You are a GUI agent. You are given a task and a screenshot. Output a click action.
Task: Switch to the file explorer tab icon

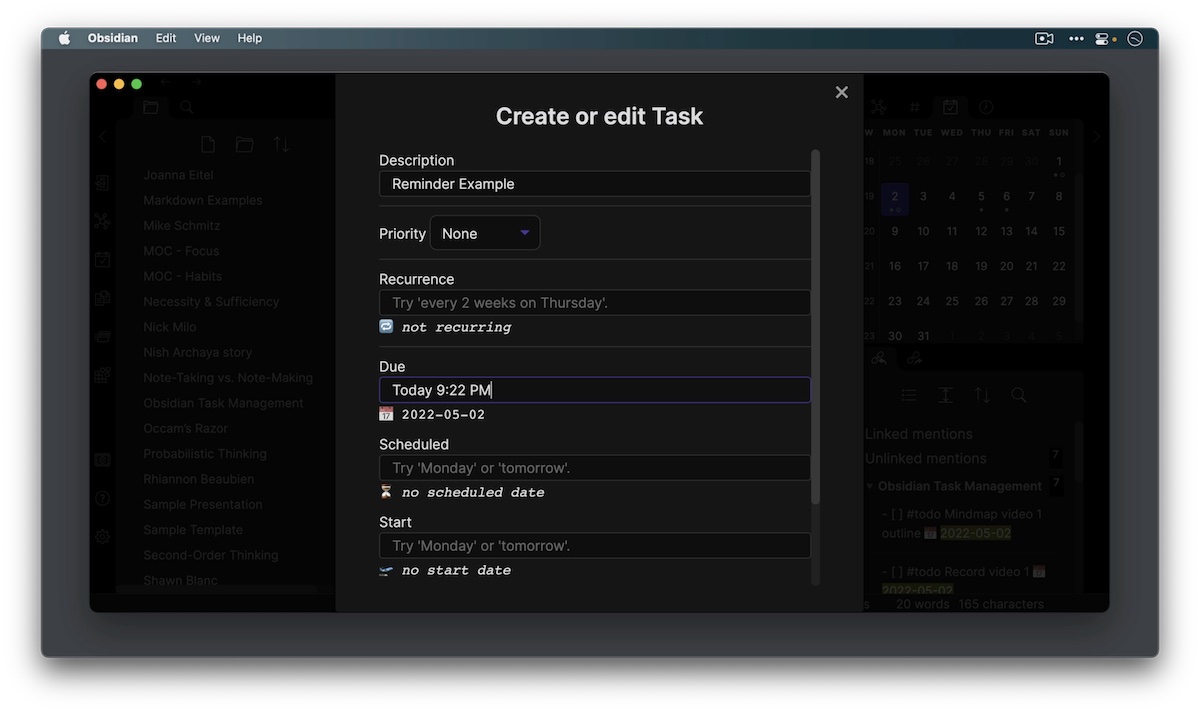point(151,107)
